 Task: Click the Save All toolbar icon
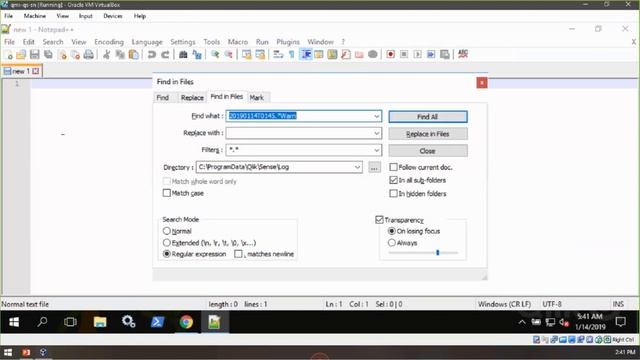[x=48, y=54]
